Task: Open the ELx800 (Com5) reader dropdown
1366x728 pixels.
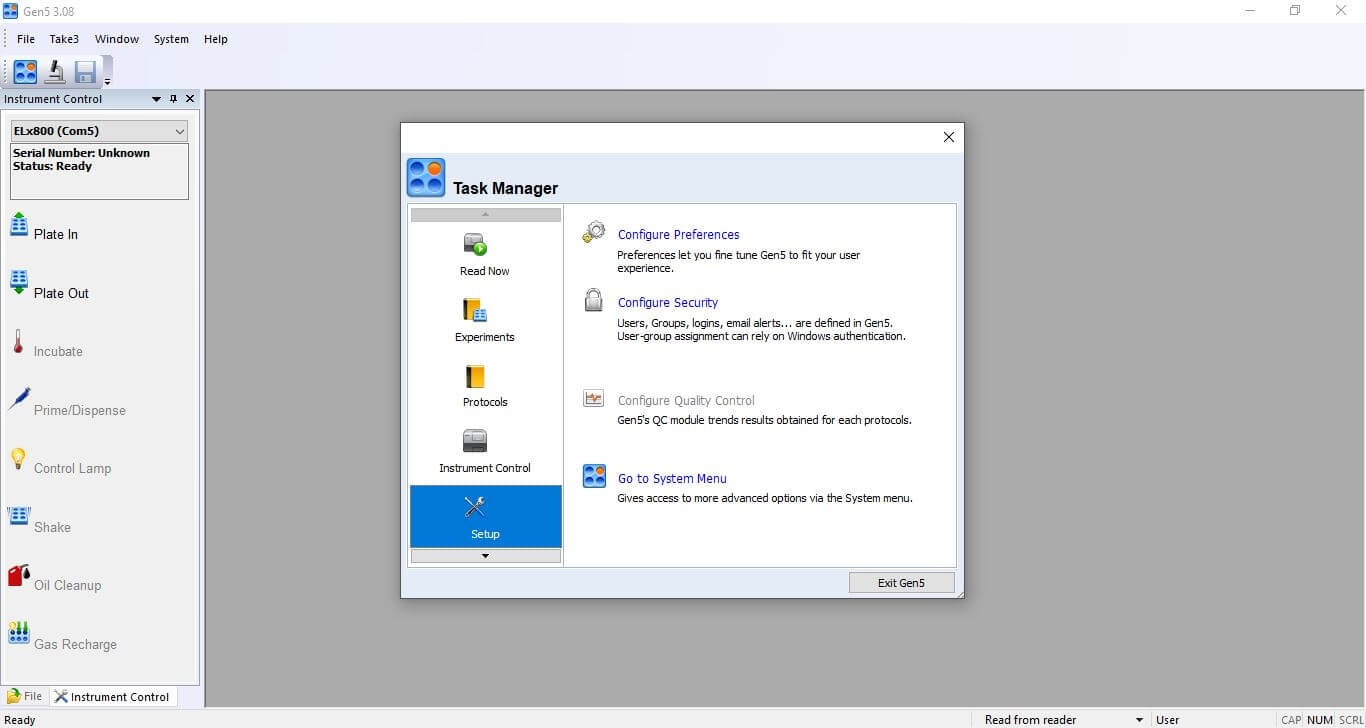Action: [99, 131]
